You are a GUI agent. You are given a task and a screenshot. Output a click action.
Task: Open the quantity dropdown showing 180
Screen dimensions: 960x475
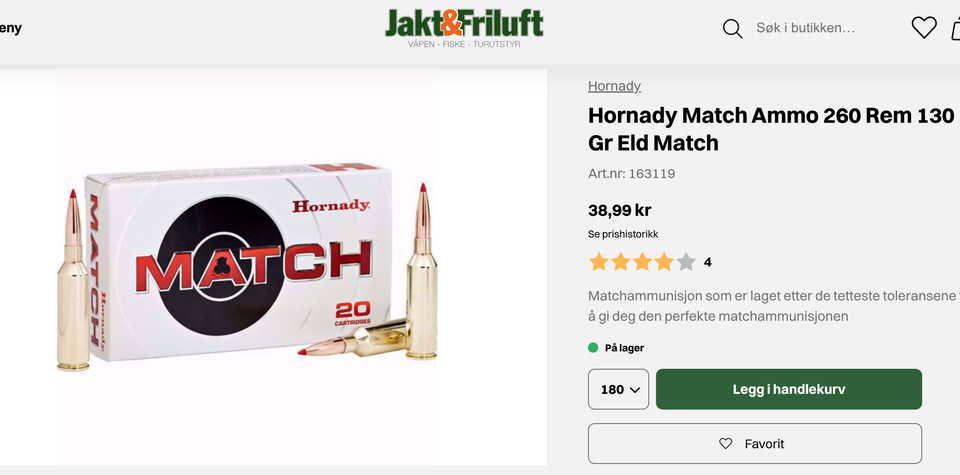pyautogui.click(x=618, y=389)
